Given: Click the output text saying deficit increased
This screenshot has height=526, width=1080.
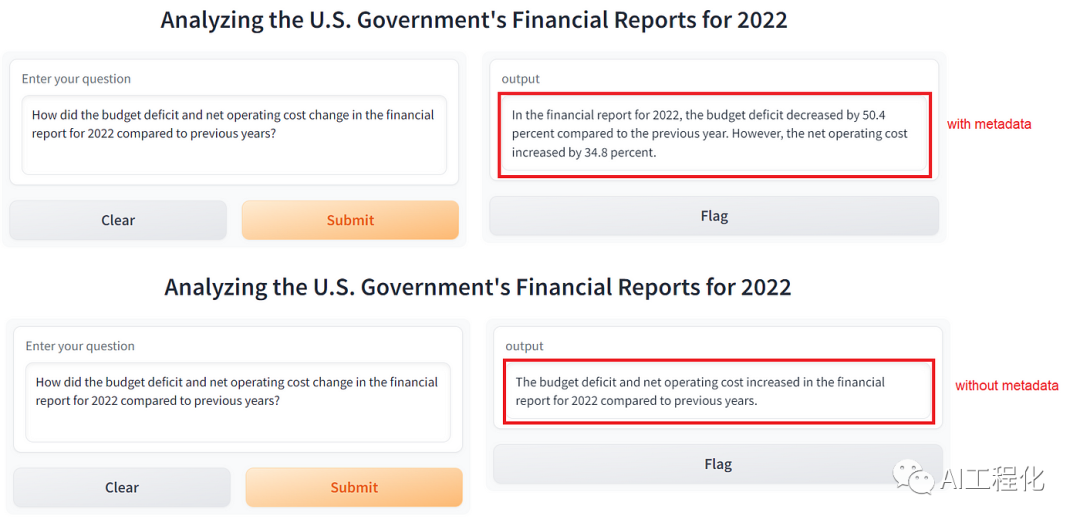Looking at the screenshot, I should click(x=700, y=391).
